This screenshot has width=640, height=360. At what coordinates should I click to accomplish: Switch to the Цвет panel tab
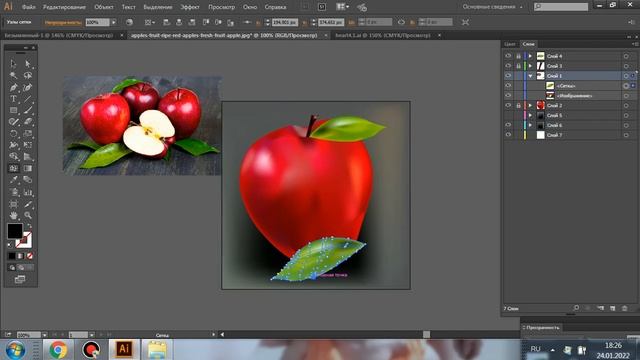click(510, 44)
